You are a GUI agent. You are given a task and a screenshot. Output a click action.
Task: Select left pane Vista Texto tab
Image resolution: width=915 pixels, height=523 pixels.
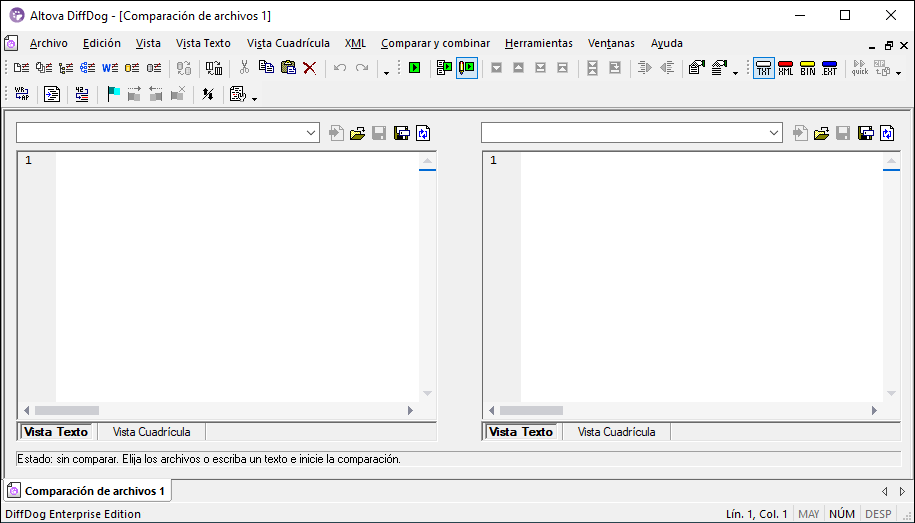tap(56, 432)
